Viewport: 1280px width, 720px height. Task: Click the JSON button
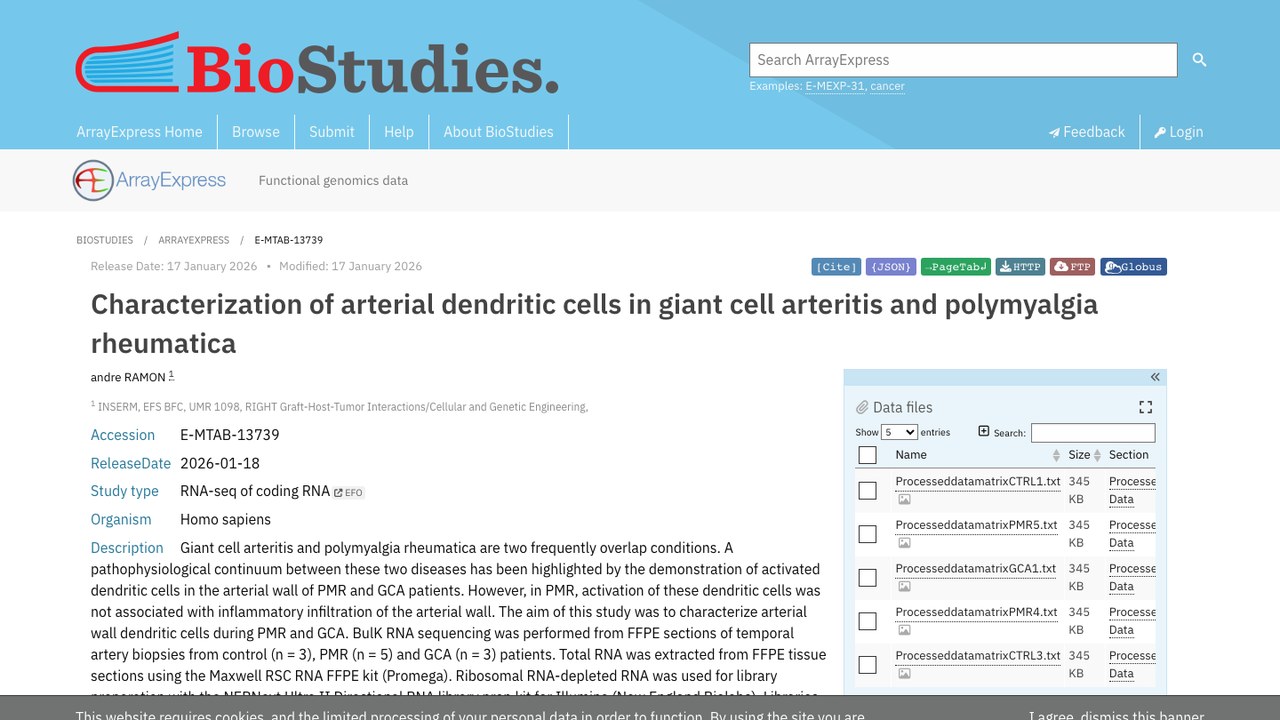tap(891, 267)
